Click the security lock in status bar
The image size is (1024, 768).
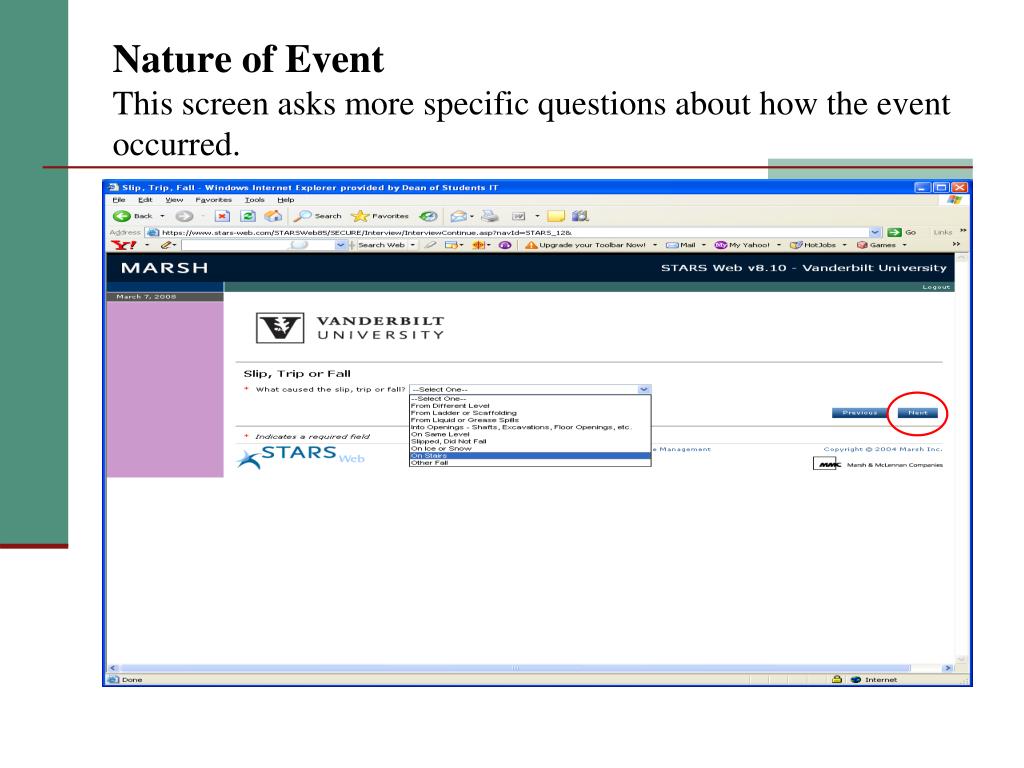click(837, 679)
